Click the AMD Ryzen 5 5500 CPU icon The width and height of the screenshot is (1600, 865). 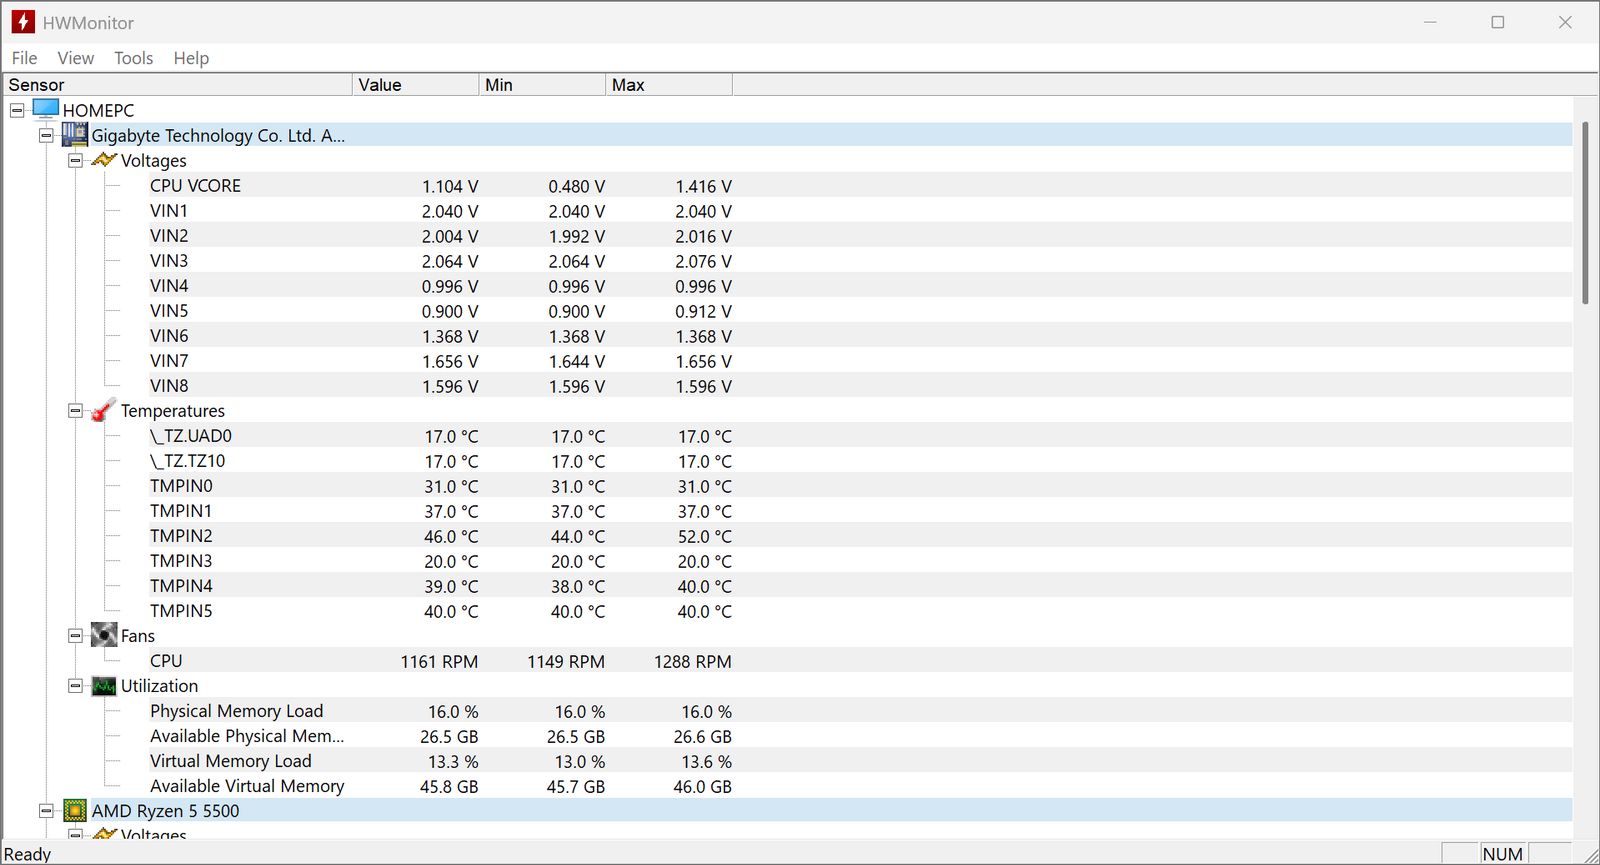[x=75, y=811]
